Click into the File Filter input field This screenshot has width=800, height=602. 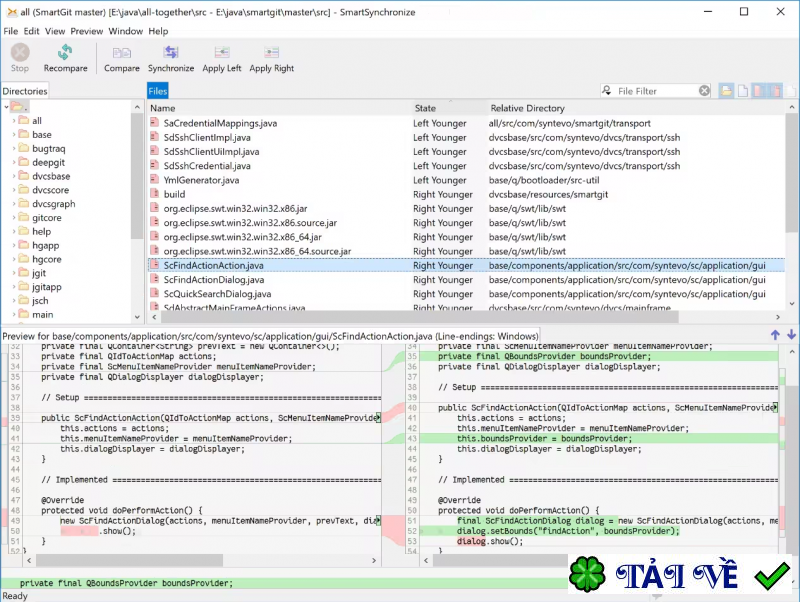656,91
